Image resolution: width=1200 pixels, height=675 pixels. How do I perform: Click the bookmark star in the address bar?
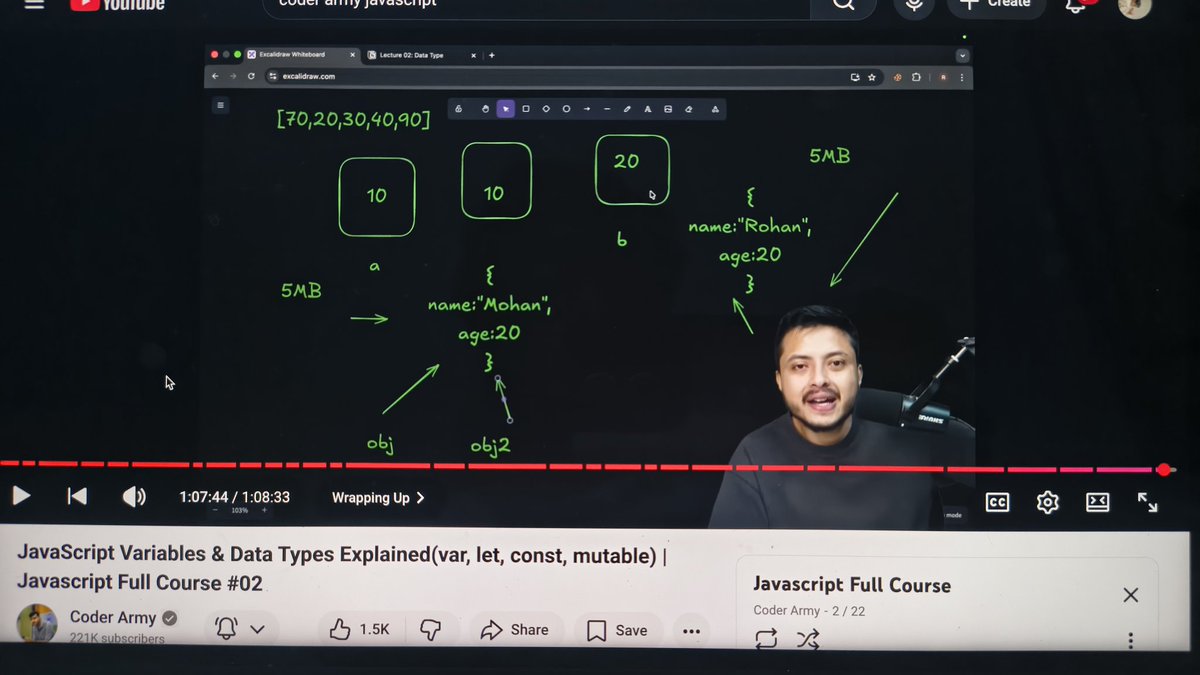coord(872,76)
